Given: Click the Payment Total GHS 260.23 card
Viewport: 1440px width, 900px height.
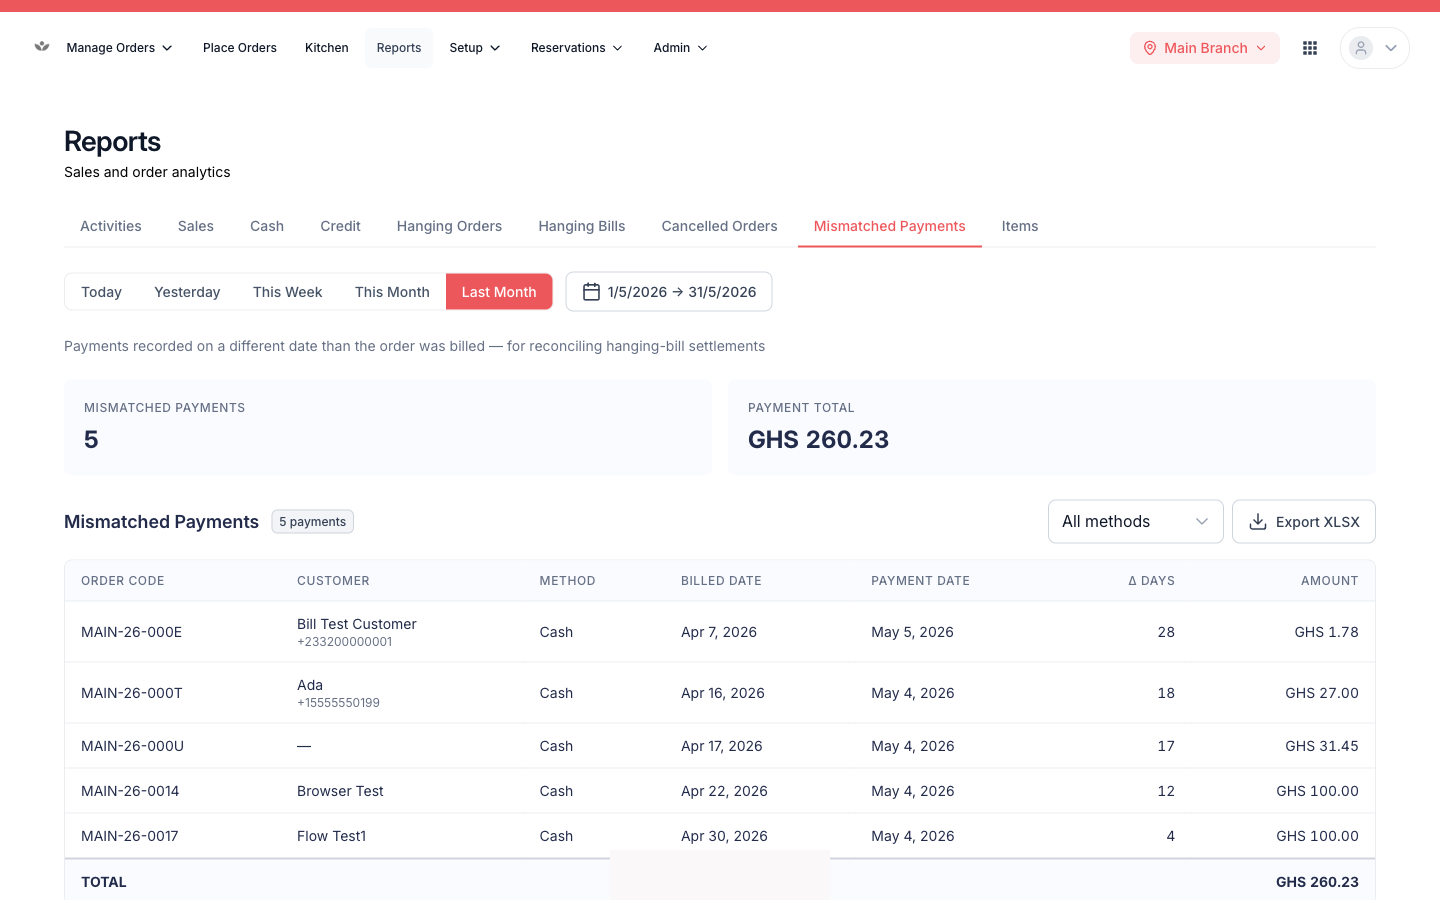Looking at the screenshot, I should click(1052, 428).
